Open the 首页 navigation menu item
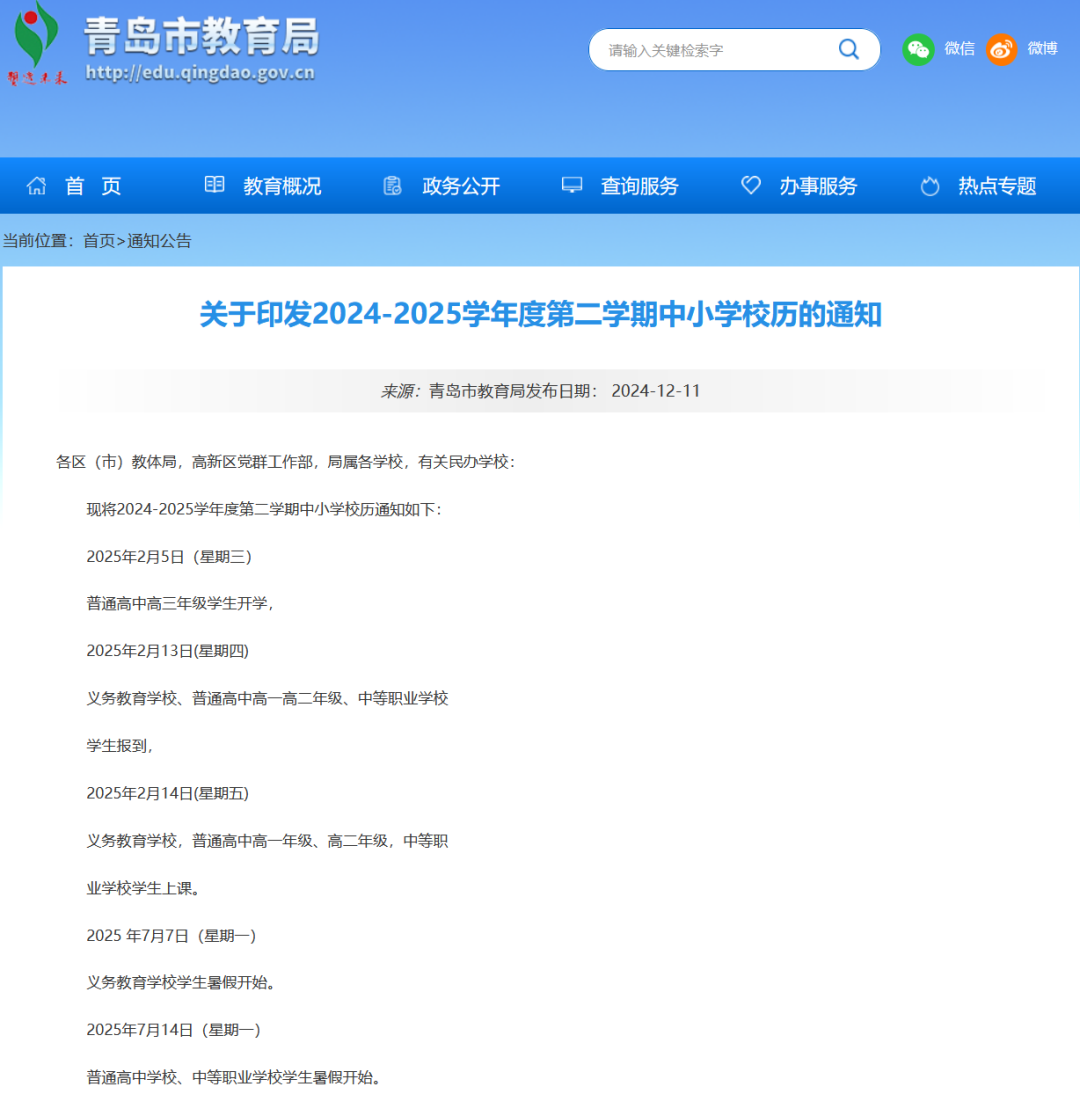Screen dimensions: 1080x1094 pos(93,186)
